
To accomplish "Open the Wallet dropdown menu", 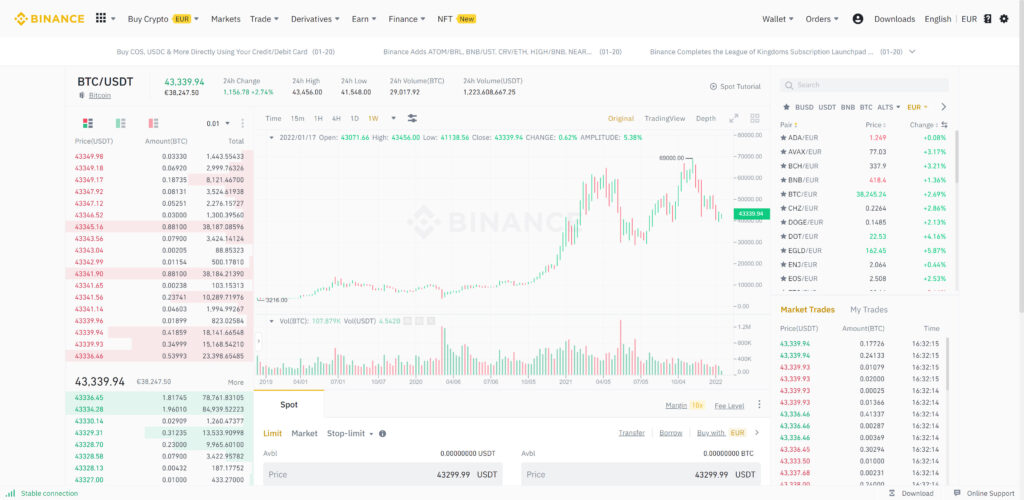I will pos(778,19).
